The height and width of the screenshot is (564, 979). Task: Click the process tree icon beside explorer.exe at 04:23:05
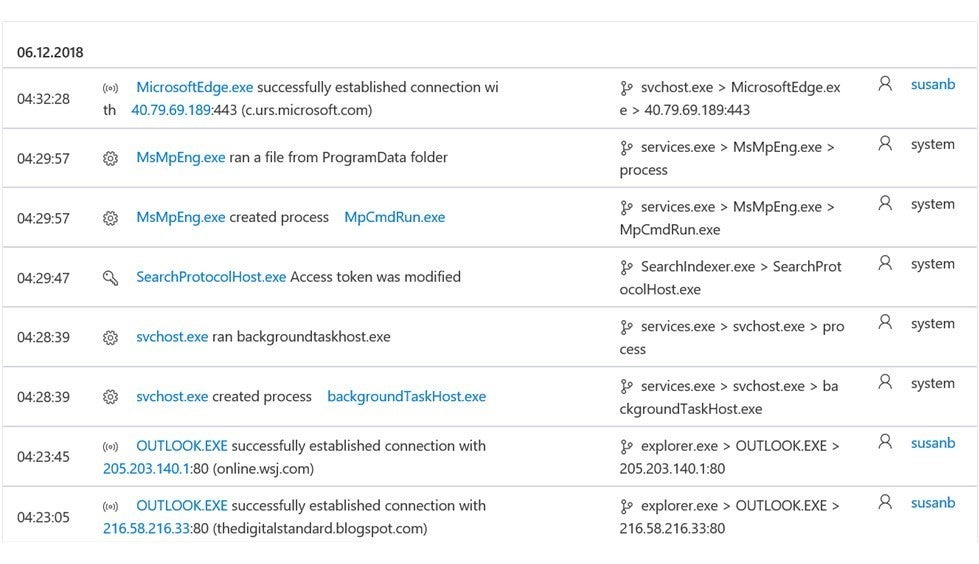coord(626,507)
